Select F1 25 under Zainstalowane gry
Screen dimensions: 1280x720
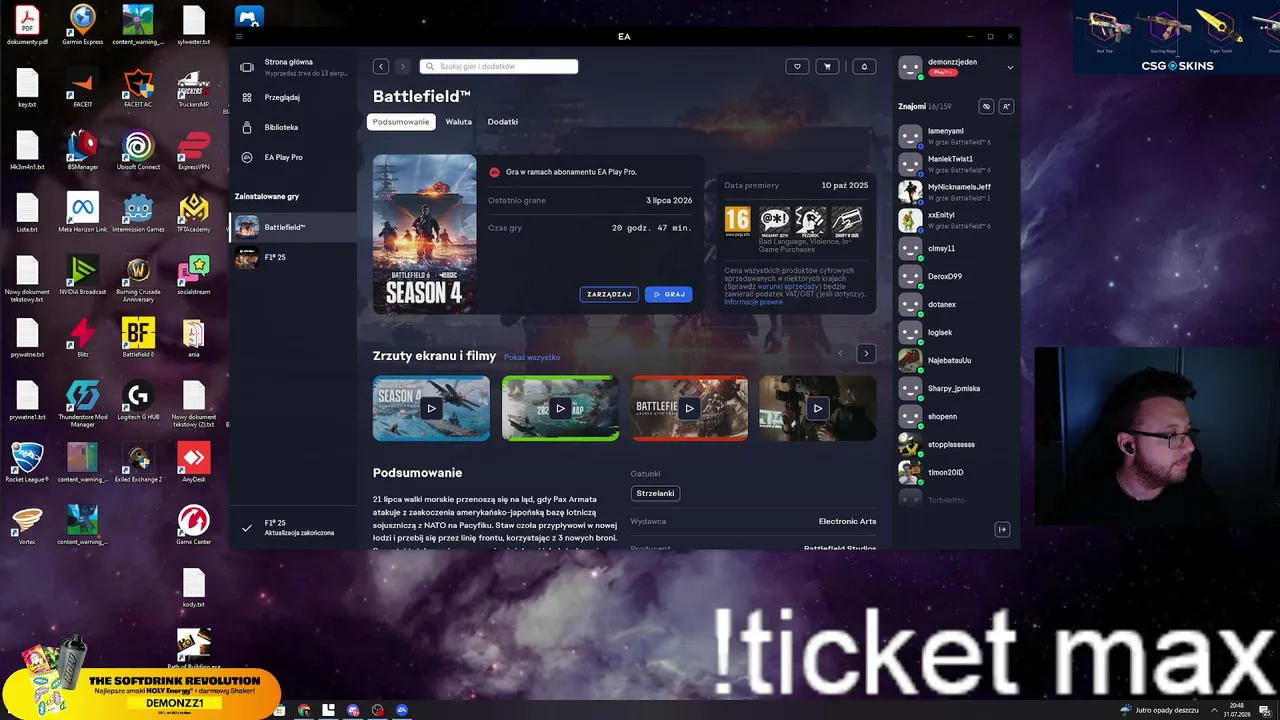pos(293,258)
